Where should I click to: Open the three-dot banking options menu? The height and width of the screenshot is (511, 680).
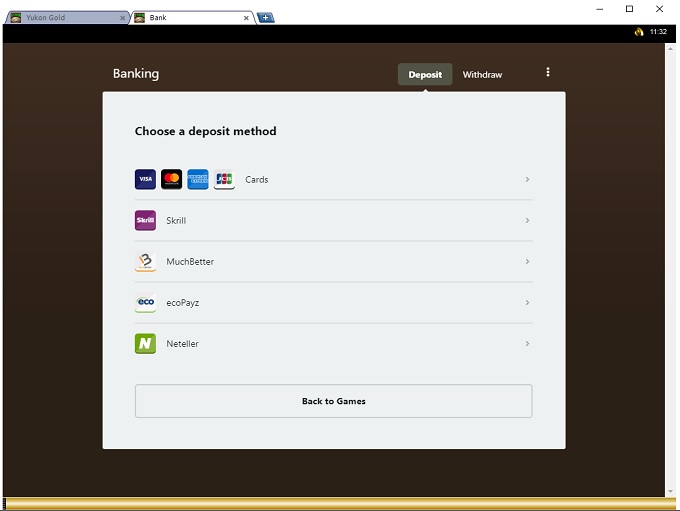[548, 73]
